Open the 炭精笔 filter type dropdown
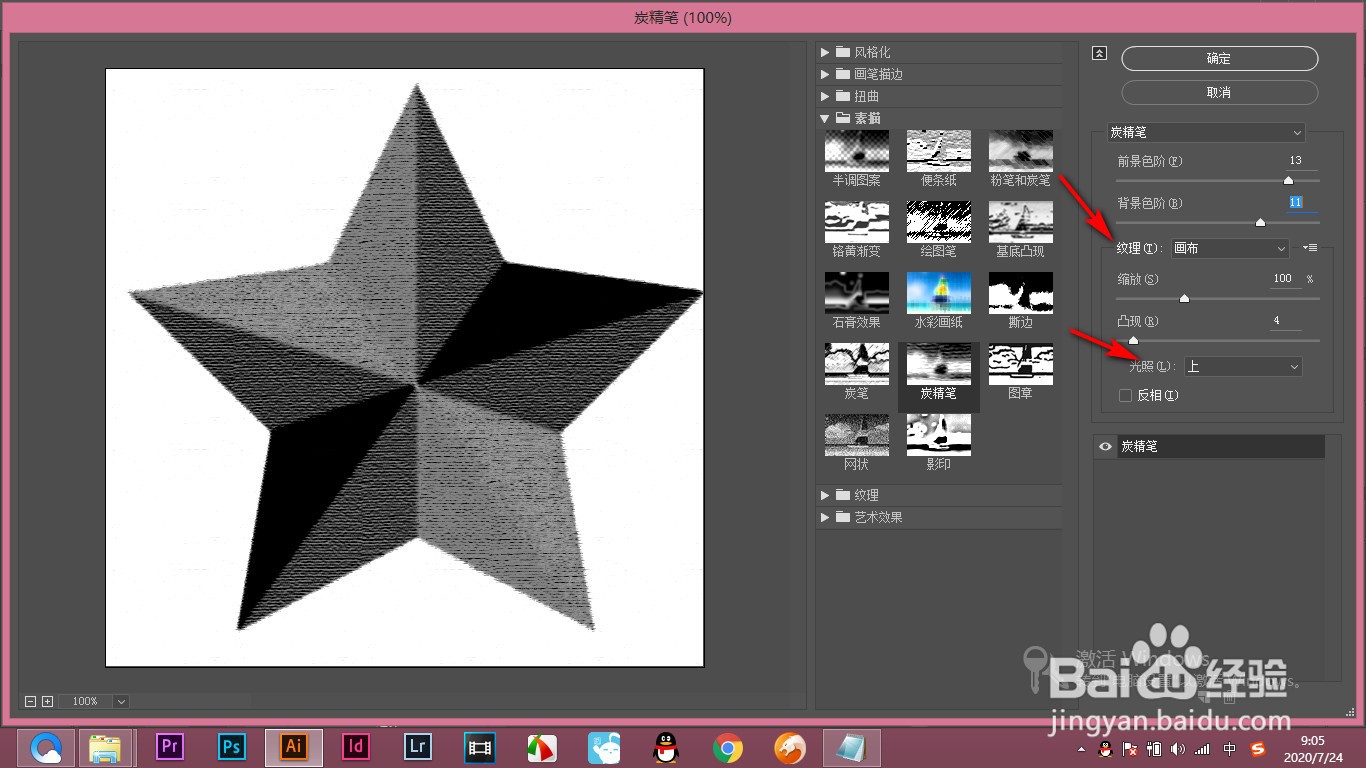1366x768 pixels. coord(1206,132)
